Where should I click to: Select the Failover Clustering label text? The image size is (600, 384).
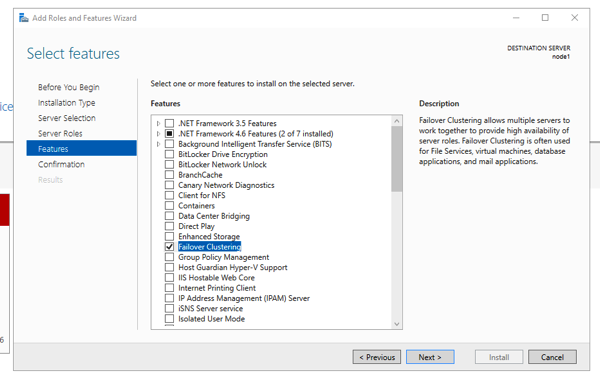pos(210,247)
